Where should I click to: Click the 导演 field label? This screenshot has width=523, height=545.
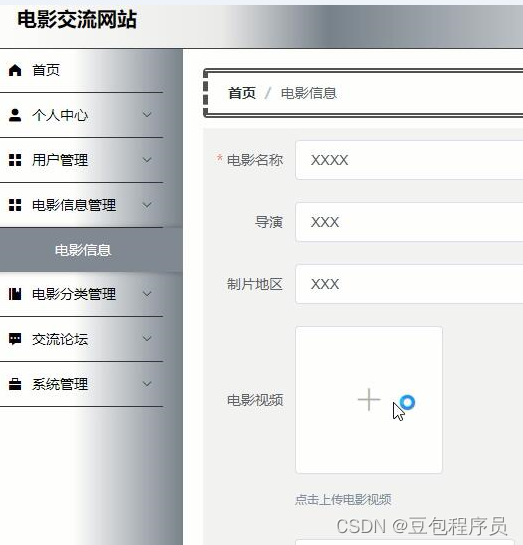pos(269,222)
